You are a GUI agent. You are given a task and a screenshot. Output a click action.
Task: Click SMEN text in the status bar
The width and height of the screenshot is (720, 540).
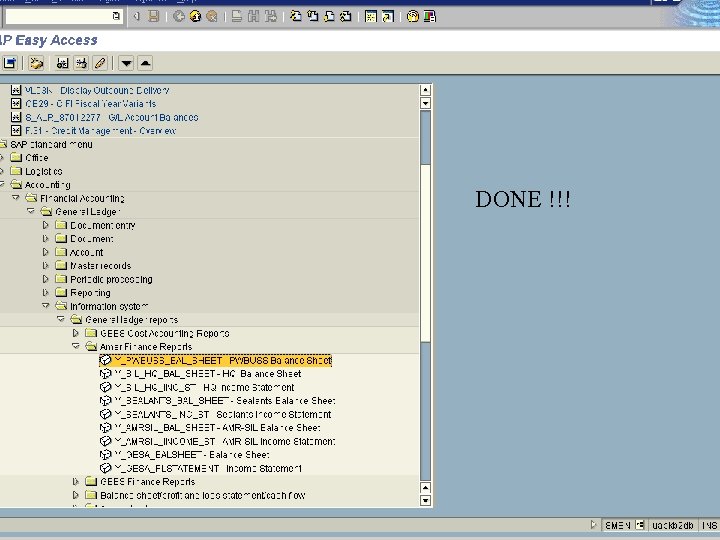click(618, 525)
